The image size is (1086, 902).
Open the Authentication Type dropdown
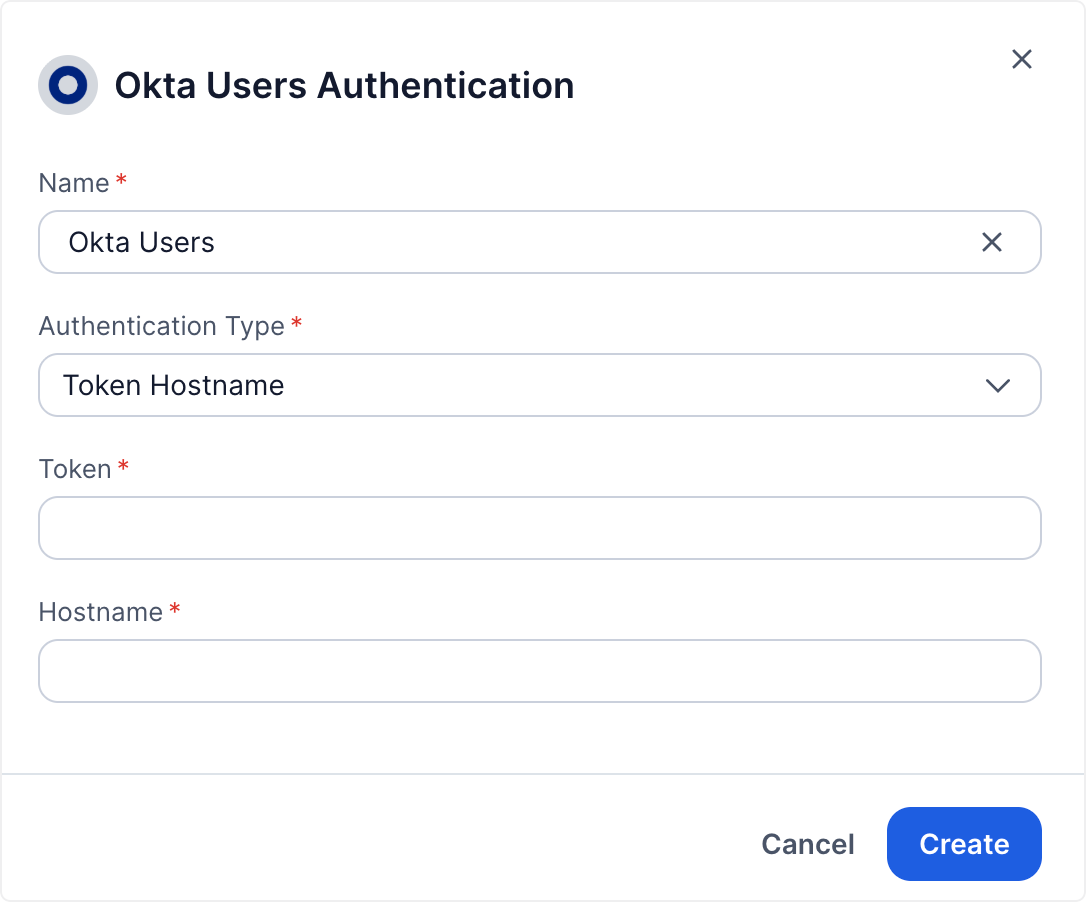point(540,385)
